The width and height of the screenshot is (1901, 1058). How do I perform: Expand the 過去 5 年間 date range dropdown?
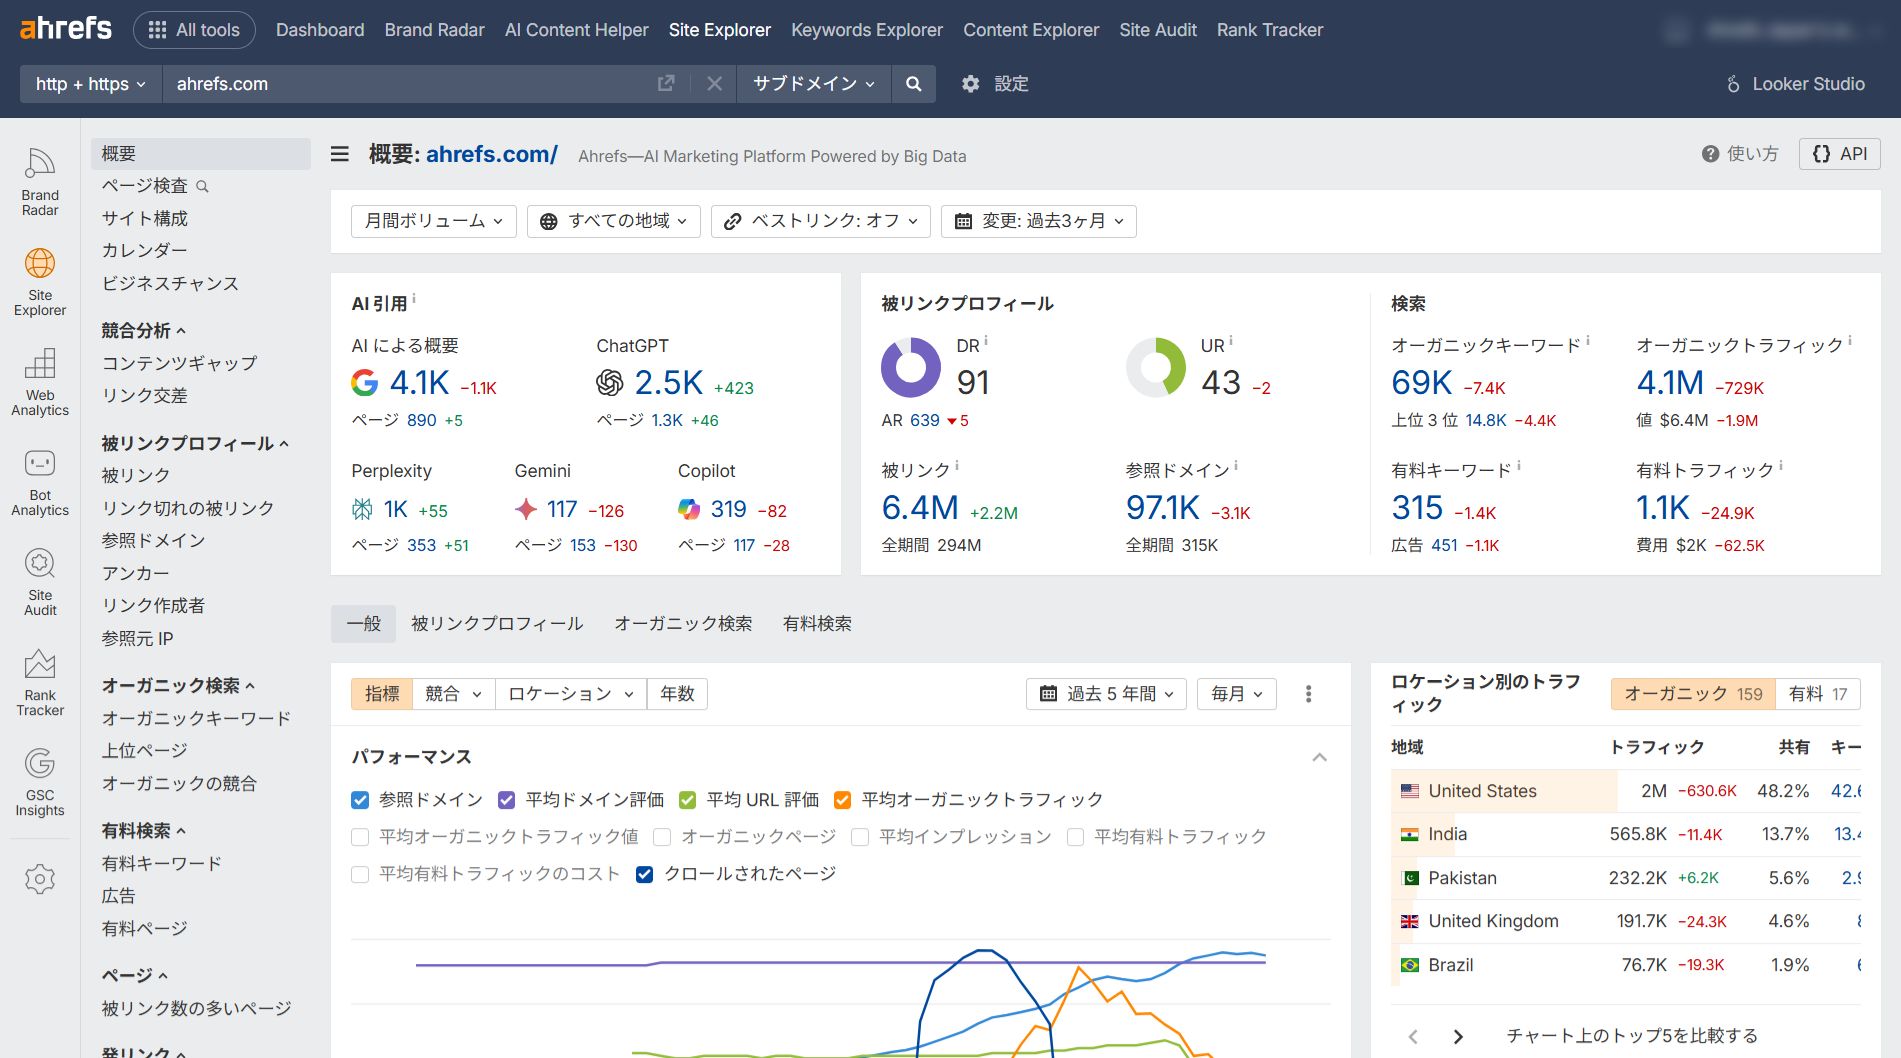[x=1106, y=694]
